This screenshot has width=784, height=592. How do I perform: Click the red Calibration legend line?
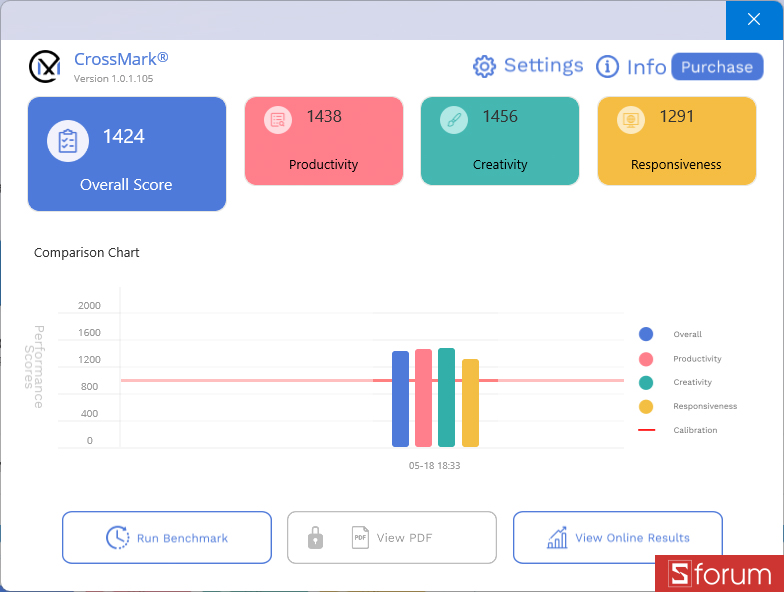click(x=646, y=430)
